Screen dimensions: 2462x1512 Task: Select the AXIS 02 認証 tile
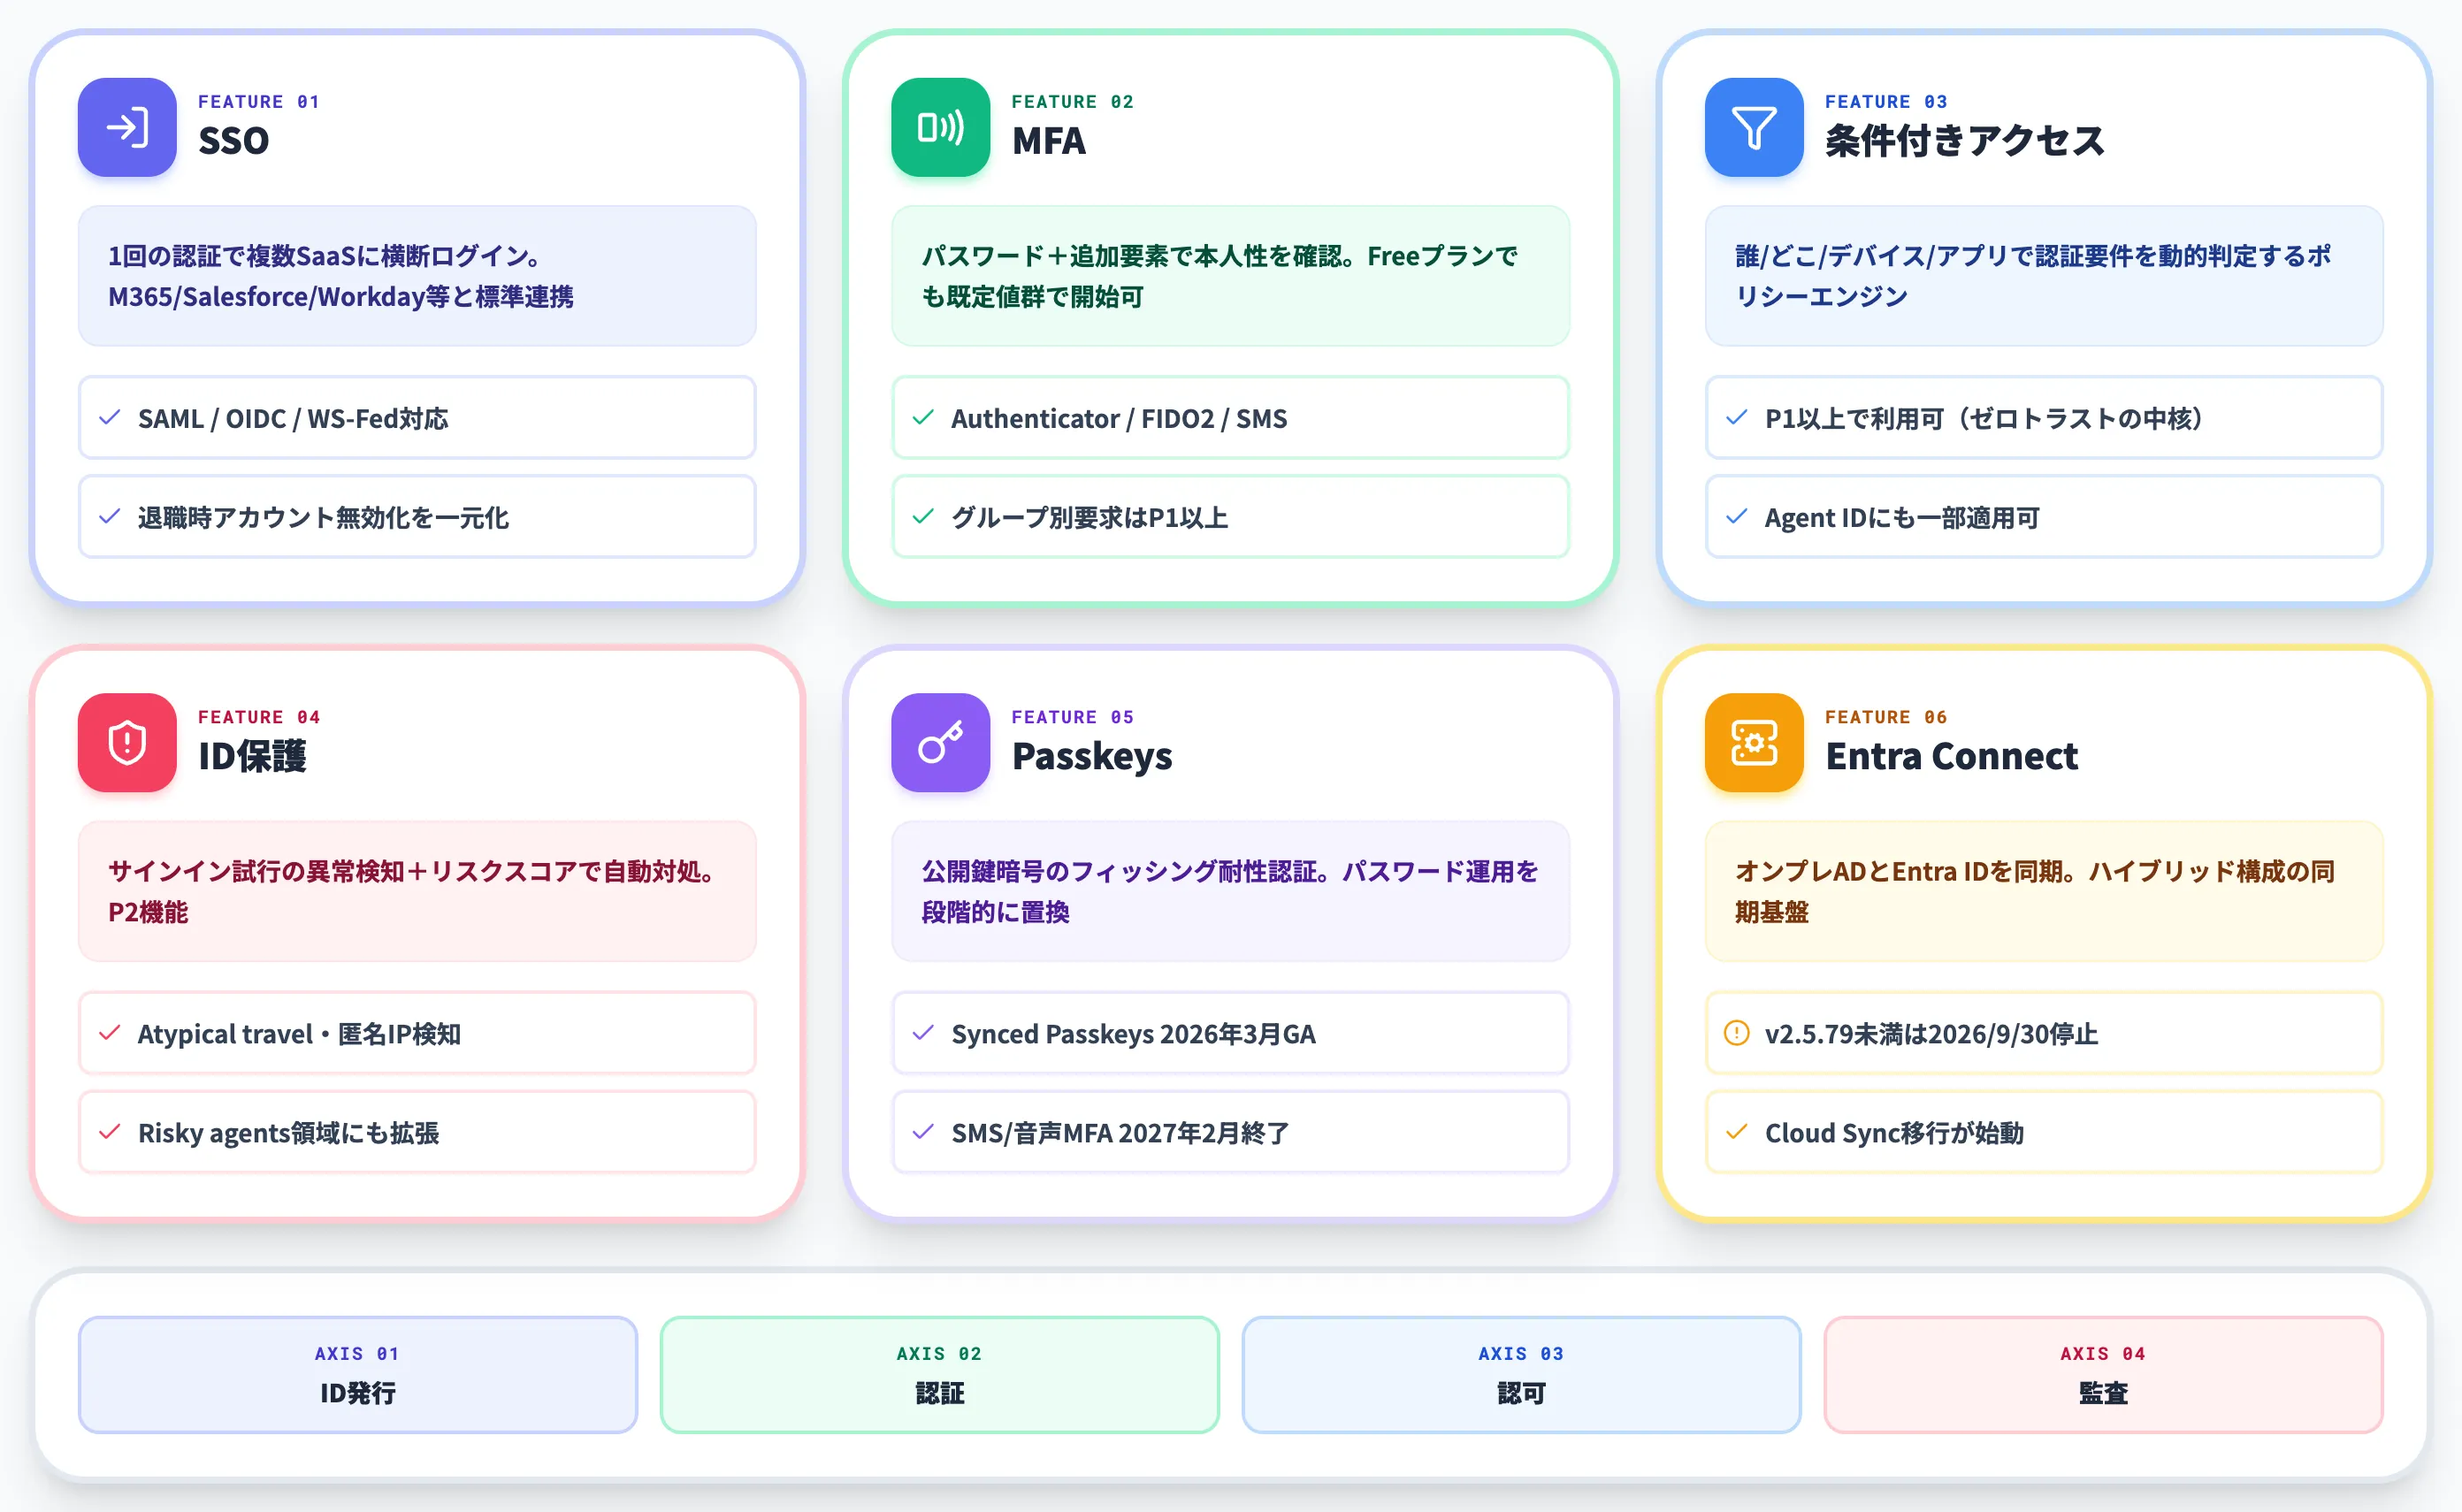click(x=939, y=1374)
